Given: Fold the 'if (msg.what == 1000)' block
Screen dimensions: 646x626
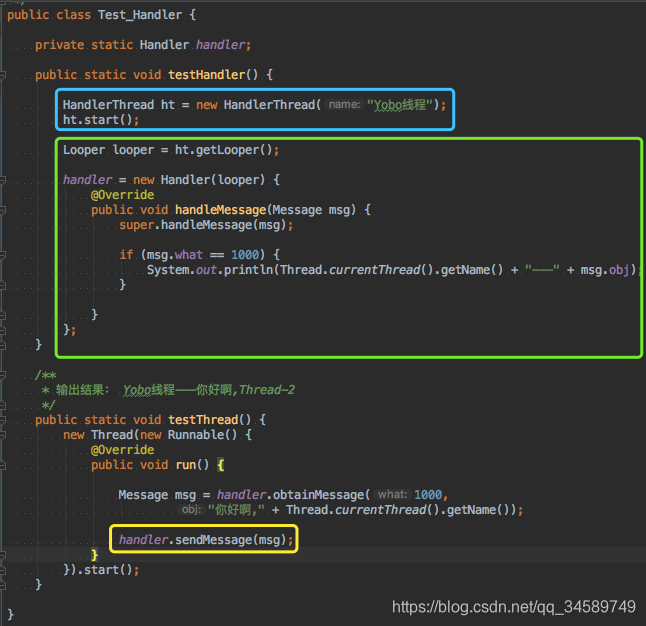Looking at the screenshot, I should [x=2, y=255].
